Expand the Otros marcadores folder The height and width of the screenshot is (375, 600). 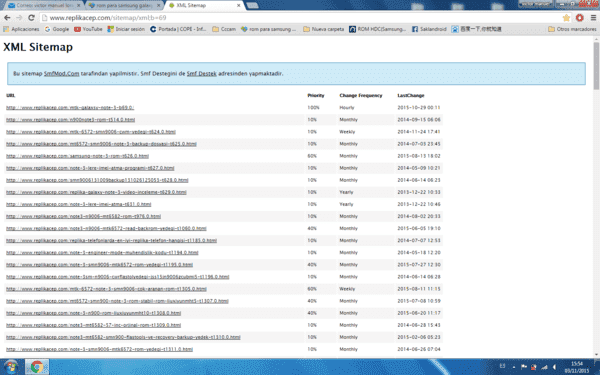(x=572, y=29)
